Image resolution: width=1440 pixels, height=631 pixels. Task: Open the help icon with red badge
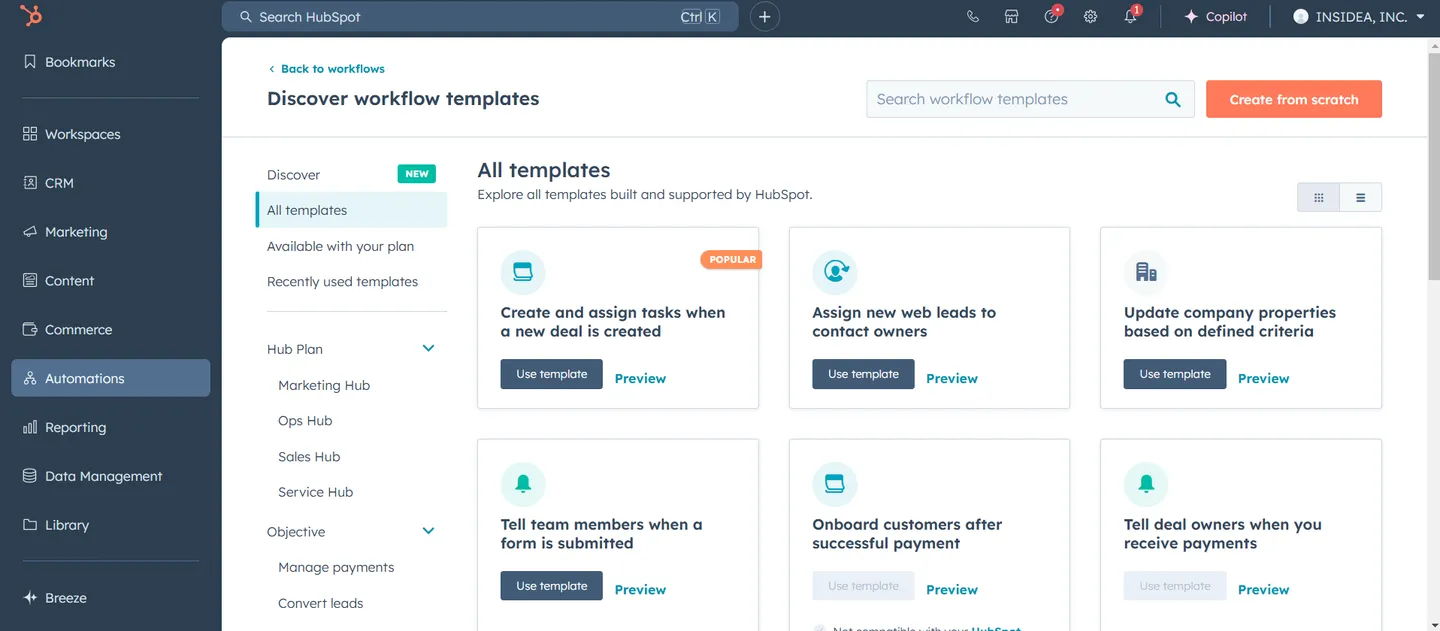pos(1052,16)
